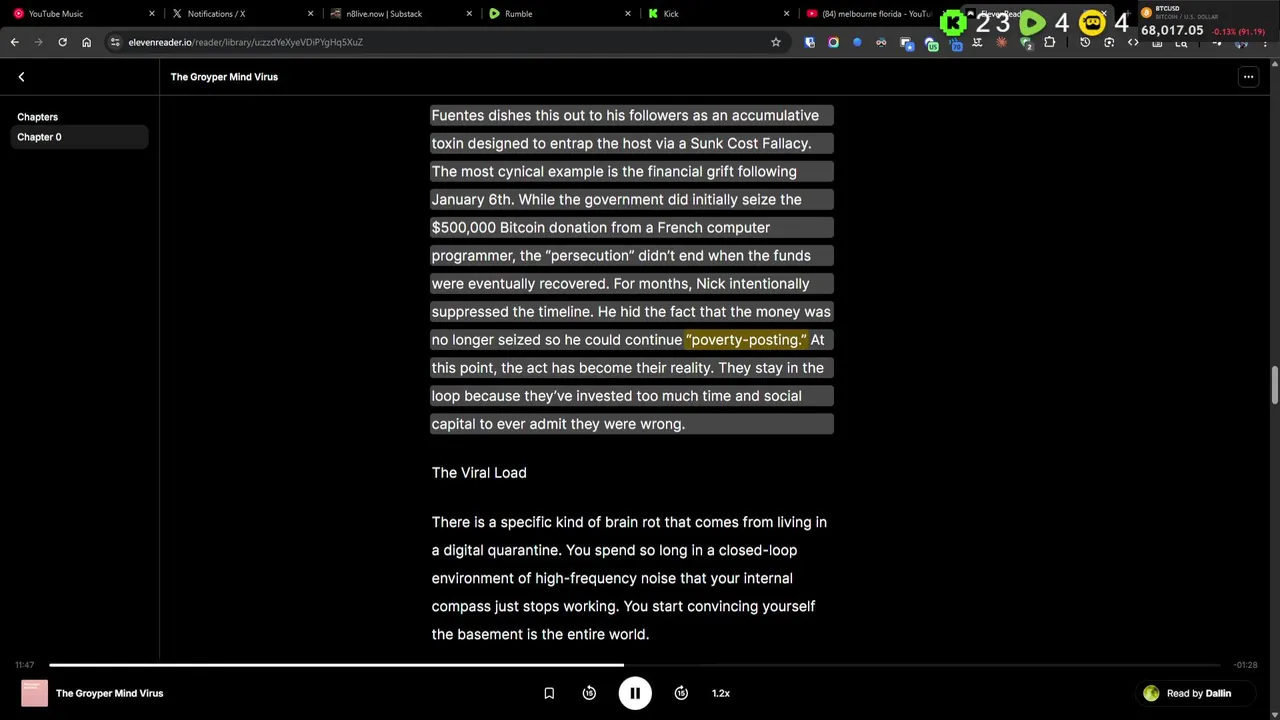This screenshot has height=720, width=1280.
Task: Close the Kick tab
Action: (x=786, y=14)
